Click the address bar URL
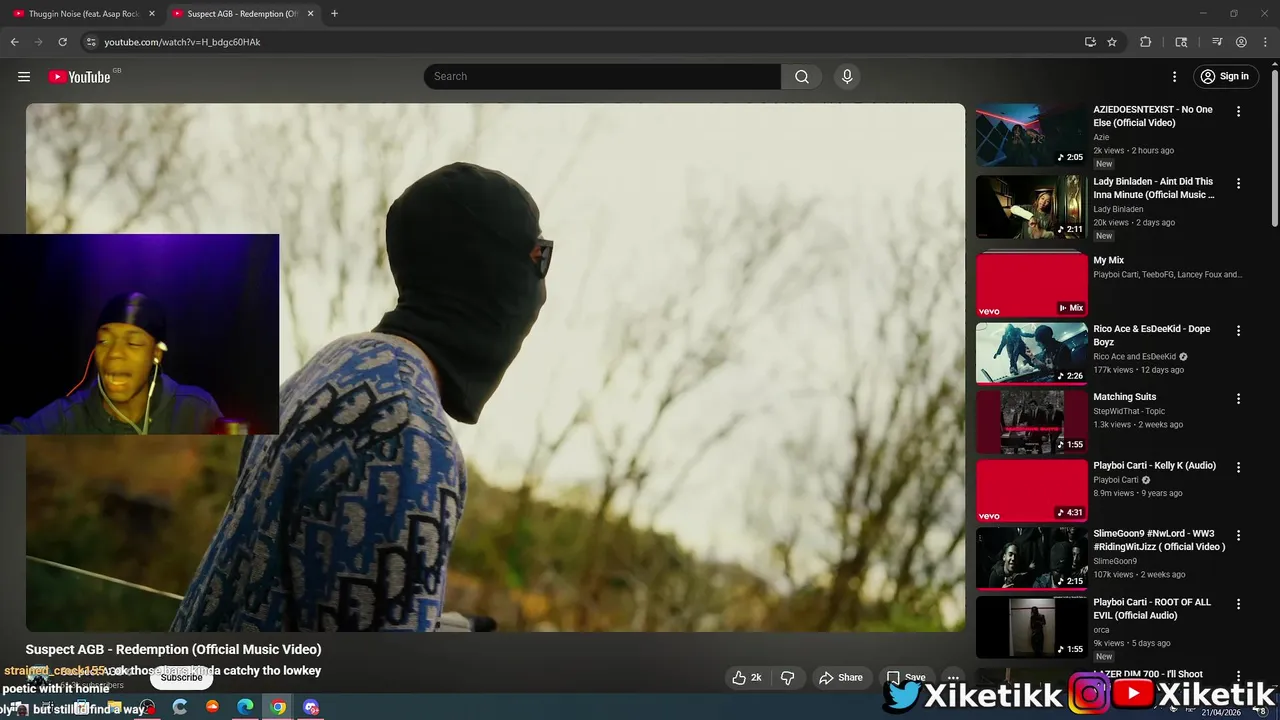 pyautogui.click(x=182, y=42)
